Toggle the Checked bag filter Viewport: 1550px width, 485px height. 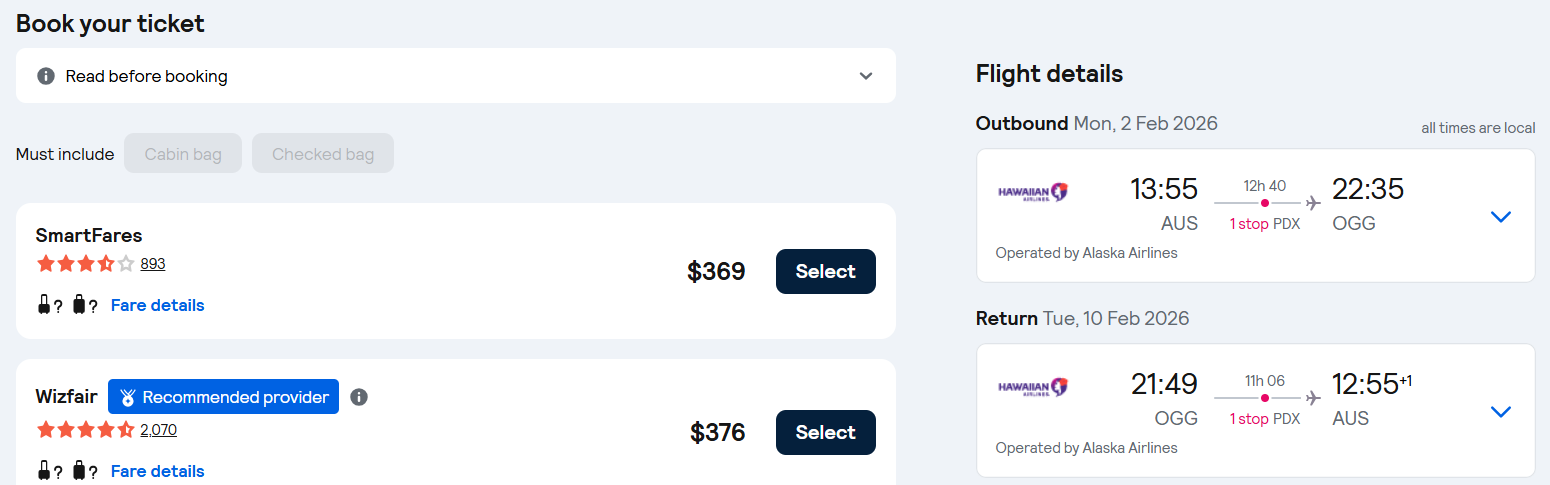click(323, 154)
